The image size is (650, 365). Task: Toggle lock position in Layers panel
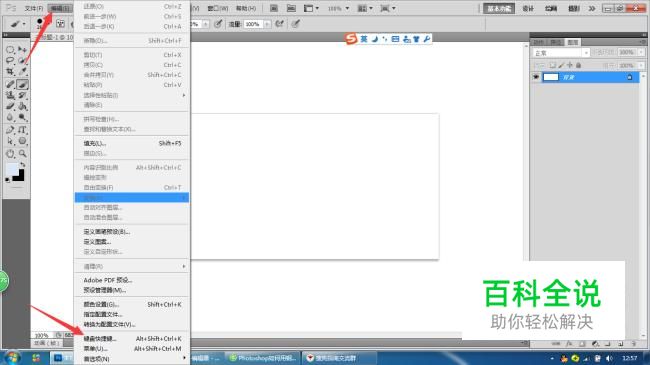(570, 66)
